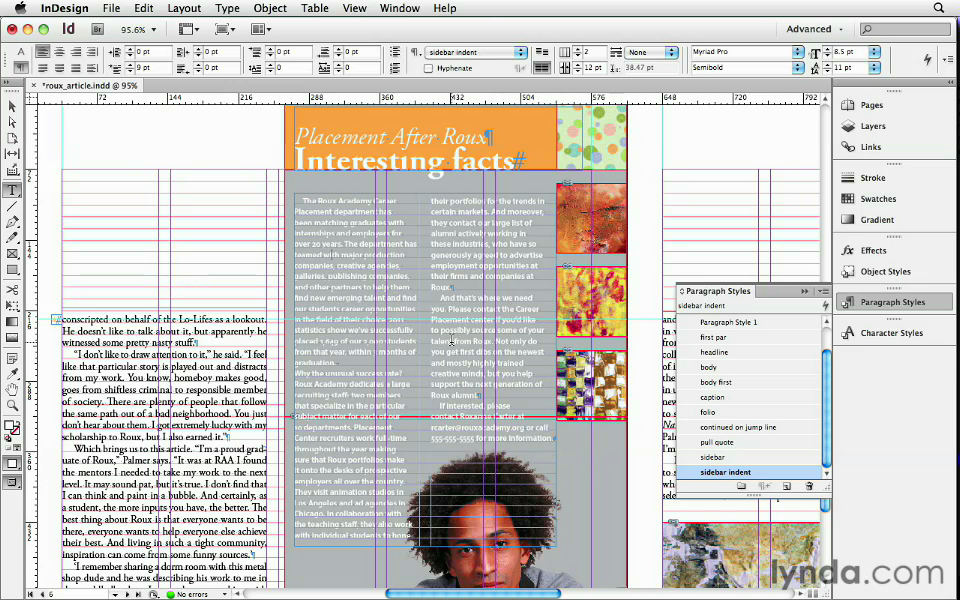Click the Quick Apply lightning icon
960x600 pixels.
point(927,59)
